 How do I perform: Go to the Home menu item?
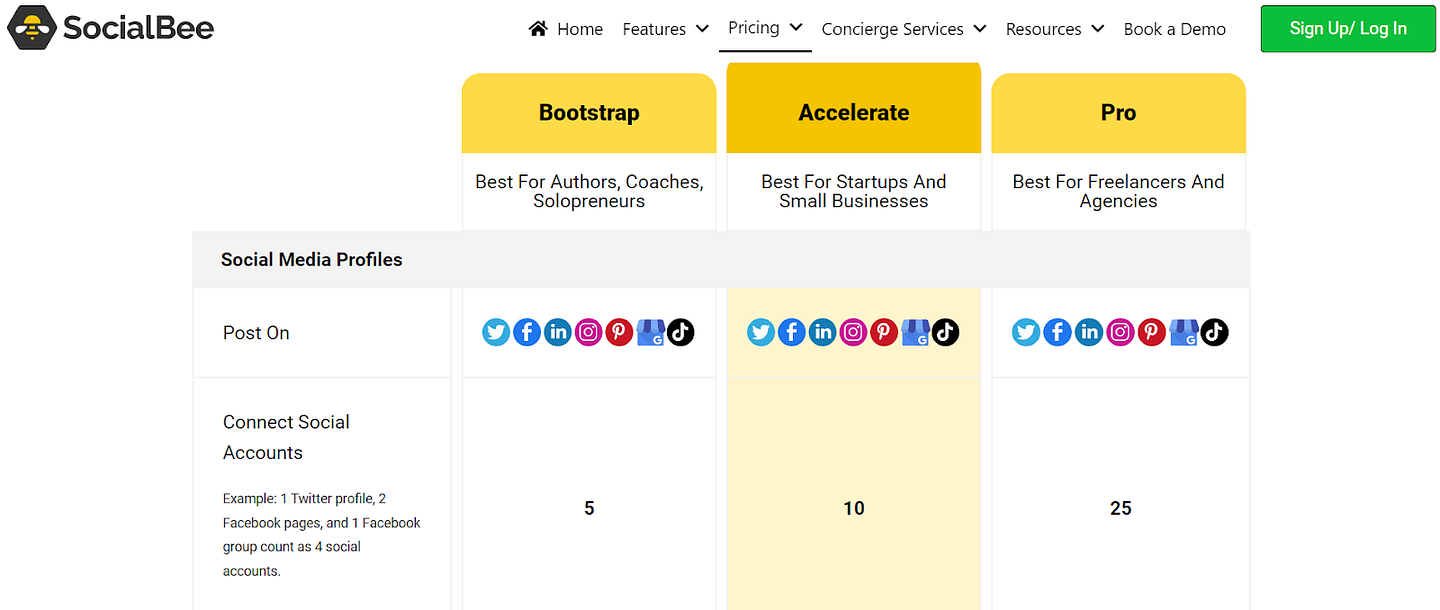(579, 29)
